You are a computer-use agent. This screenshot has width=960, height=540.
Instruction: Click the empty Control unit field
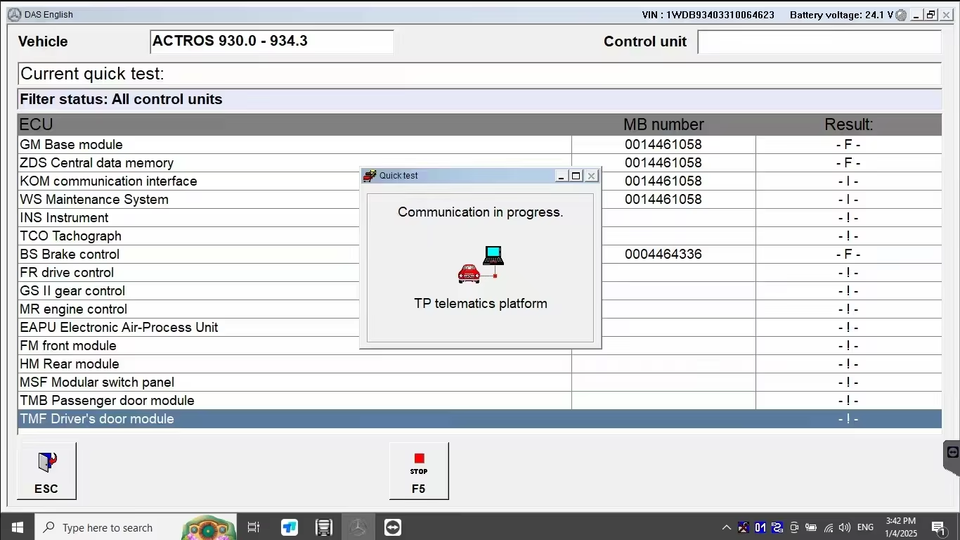[x=819, y=42]
